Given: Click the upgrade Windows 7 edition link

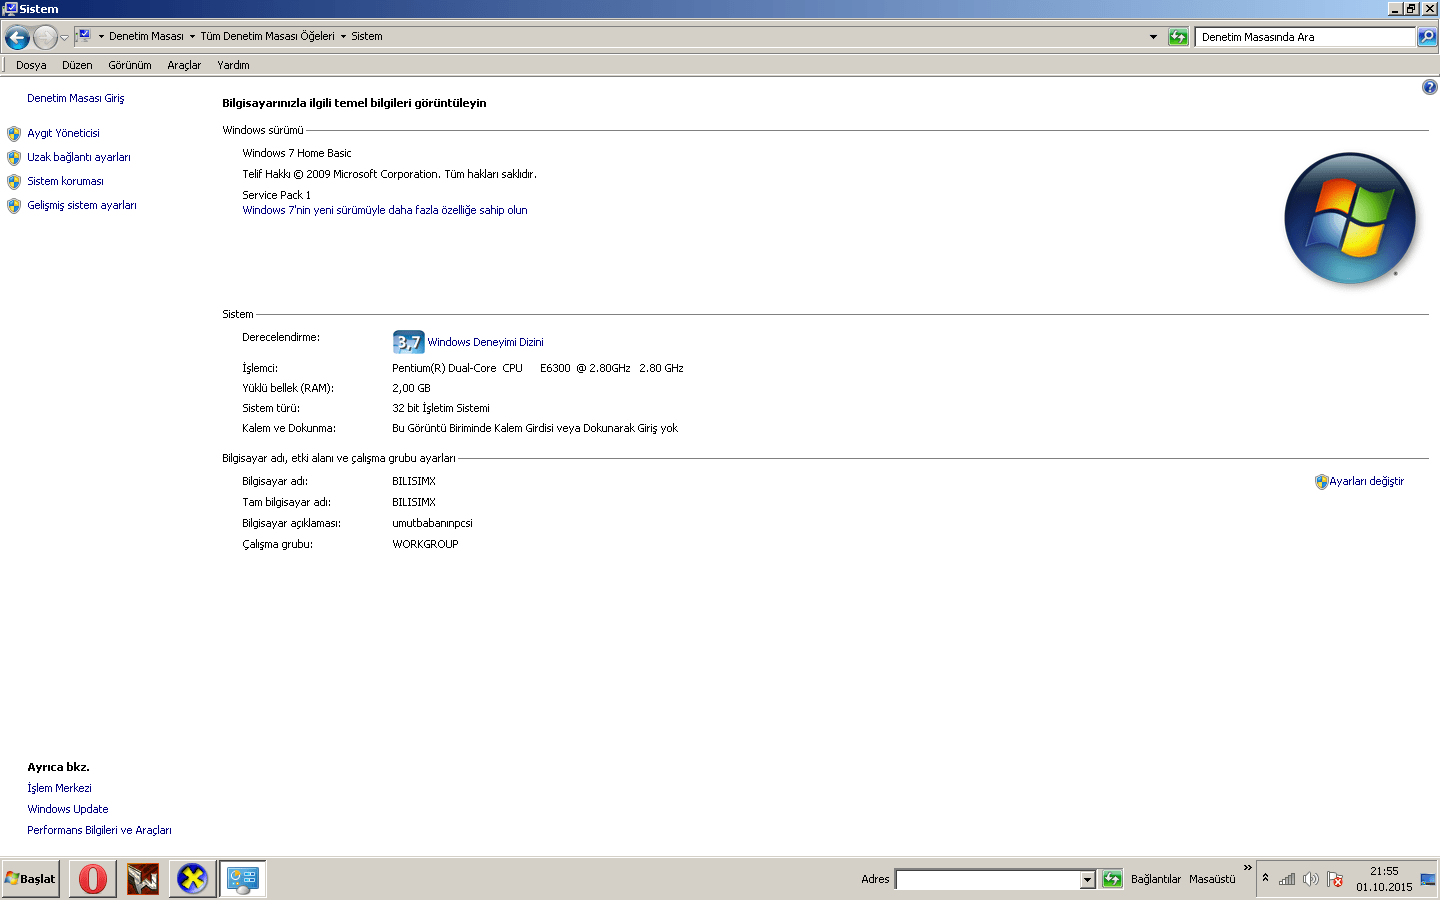Looking at the screenshot, I should pos(385,210).
